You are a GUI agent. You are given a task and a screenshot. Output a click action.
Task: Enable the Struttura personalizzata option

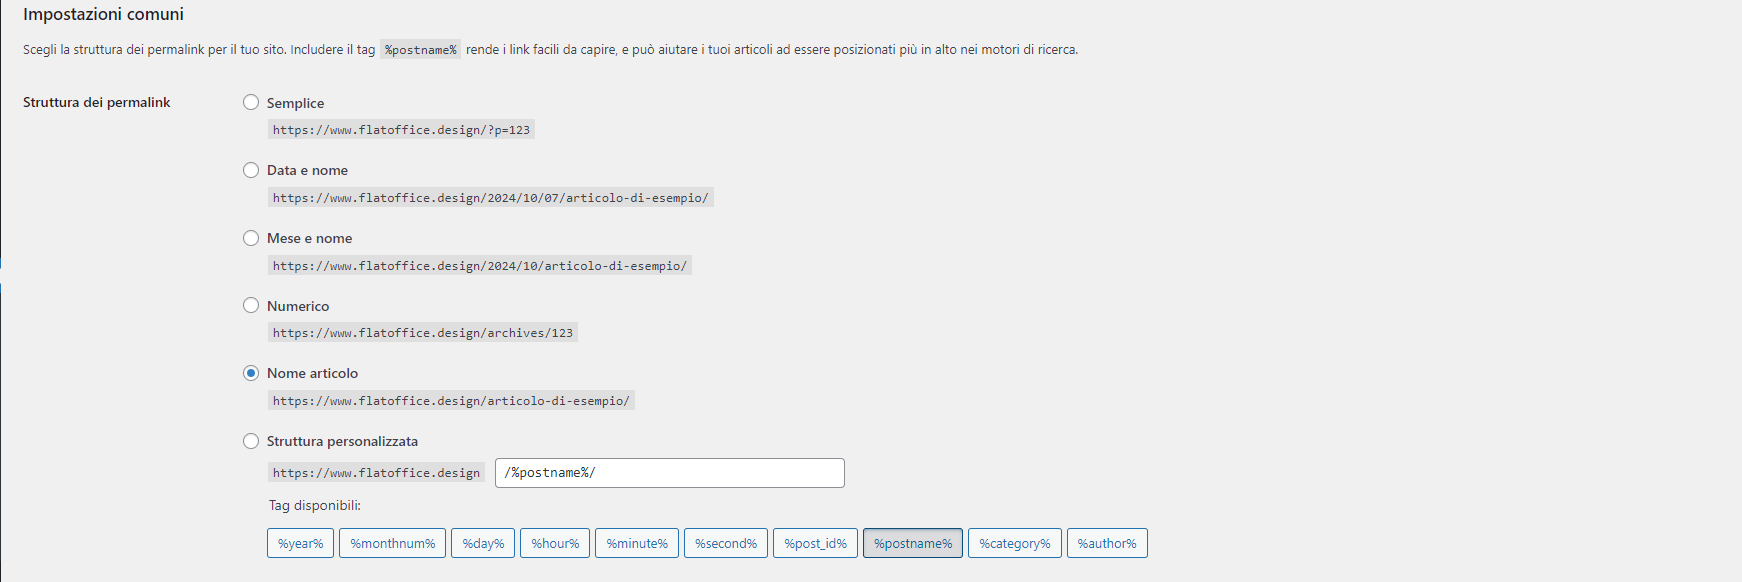(x=251, y=441)
